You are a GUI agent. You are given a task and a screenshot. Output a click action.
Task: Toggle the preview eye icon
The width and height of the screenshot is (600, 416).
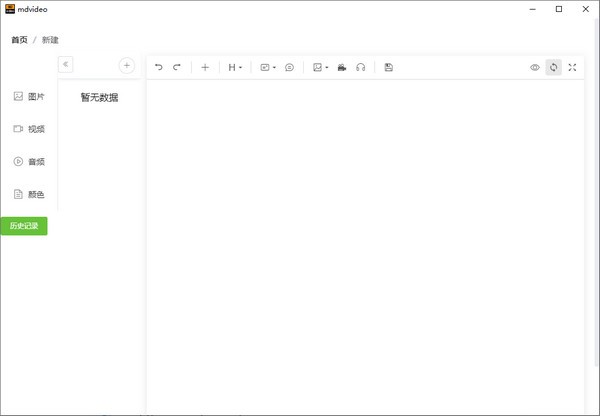point(535,67)
